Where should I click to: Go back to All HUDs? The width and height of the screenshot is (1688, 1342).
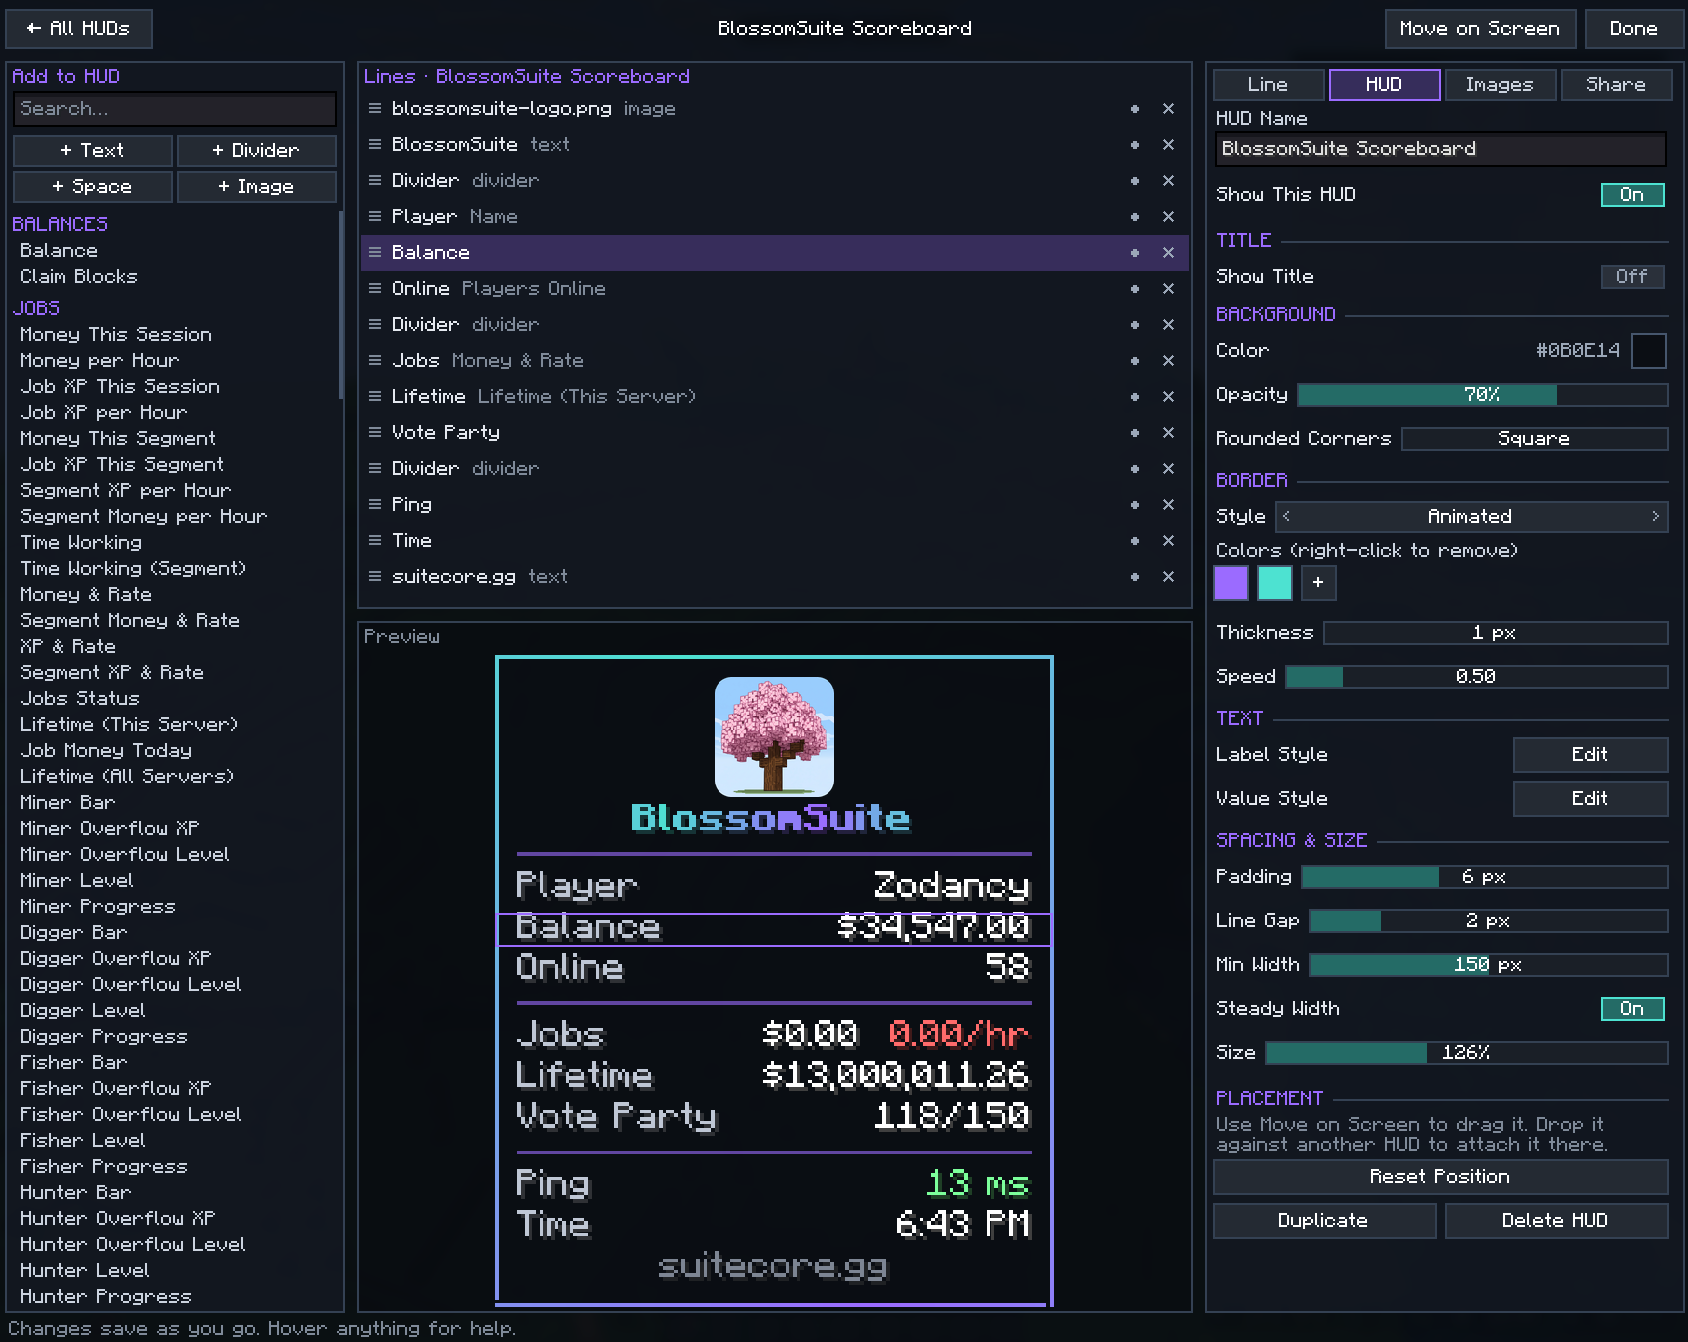coord(79,29)
